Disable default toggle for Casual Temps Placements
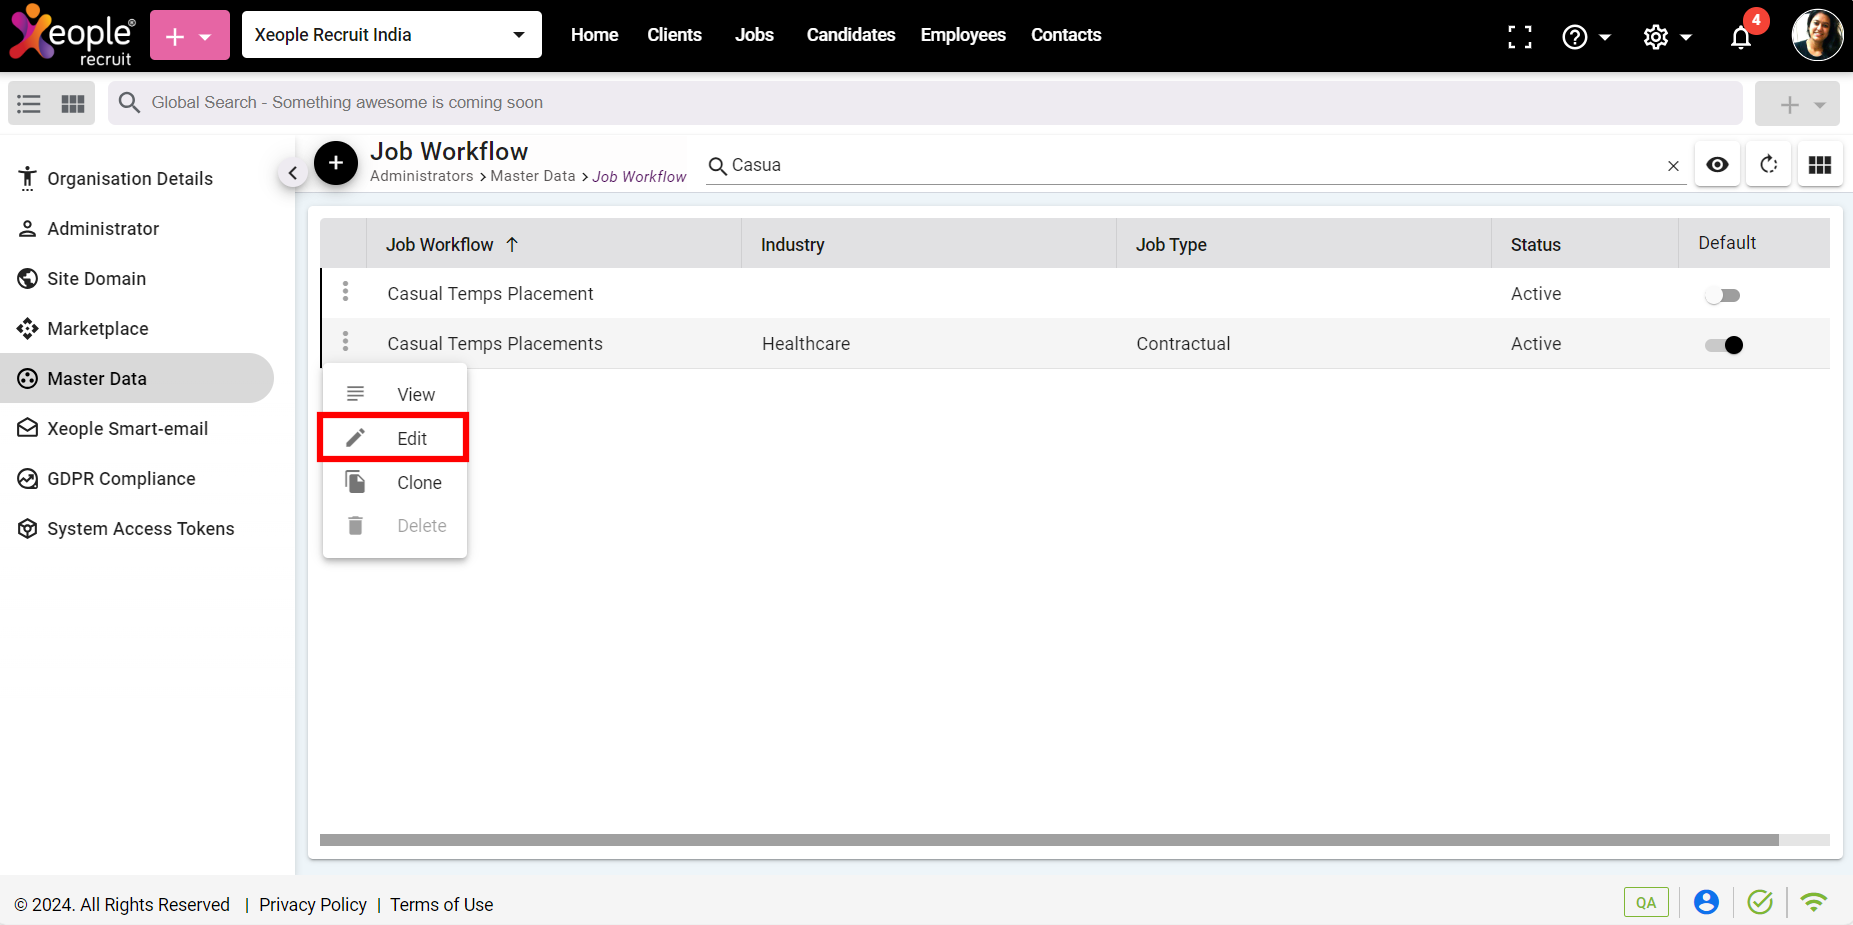Image resolution: width=1853 pixels, height=925 pixels. tap(1724, 345)
